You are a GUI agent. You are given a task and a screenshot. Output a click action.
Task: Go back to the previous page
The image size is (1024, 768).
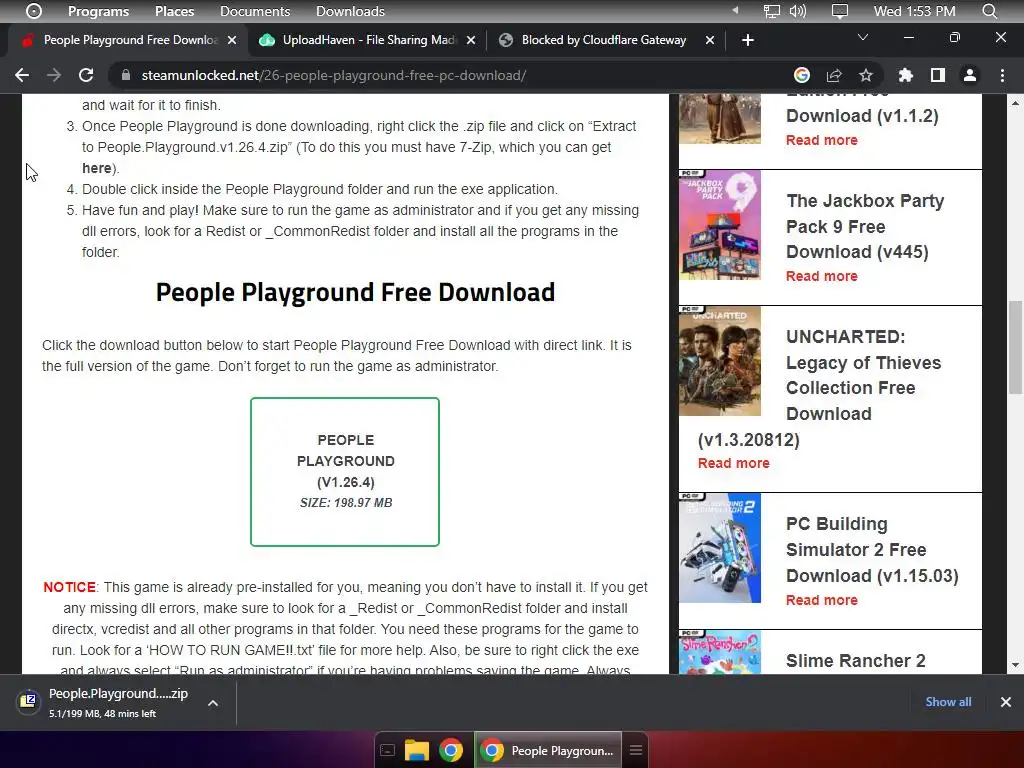click(x=22, y=75)
